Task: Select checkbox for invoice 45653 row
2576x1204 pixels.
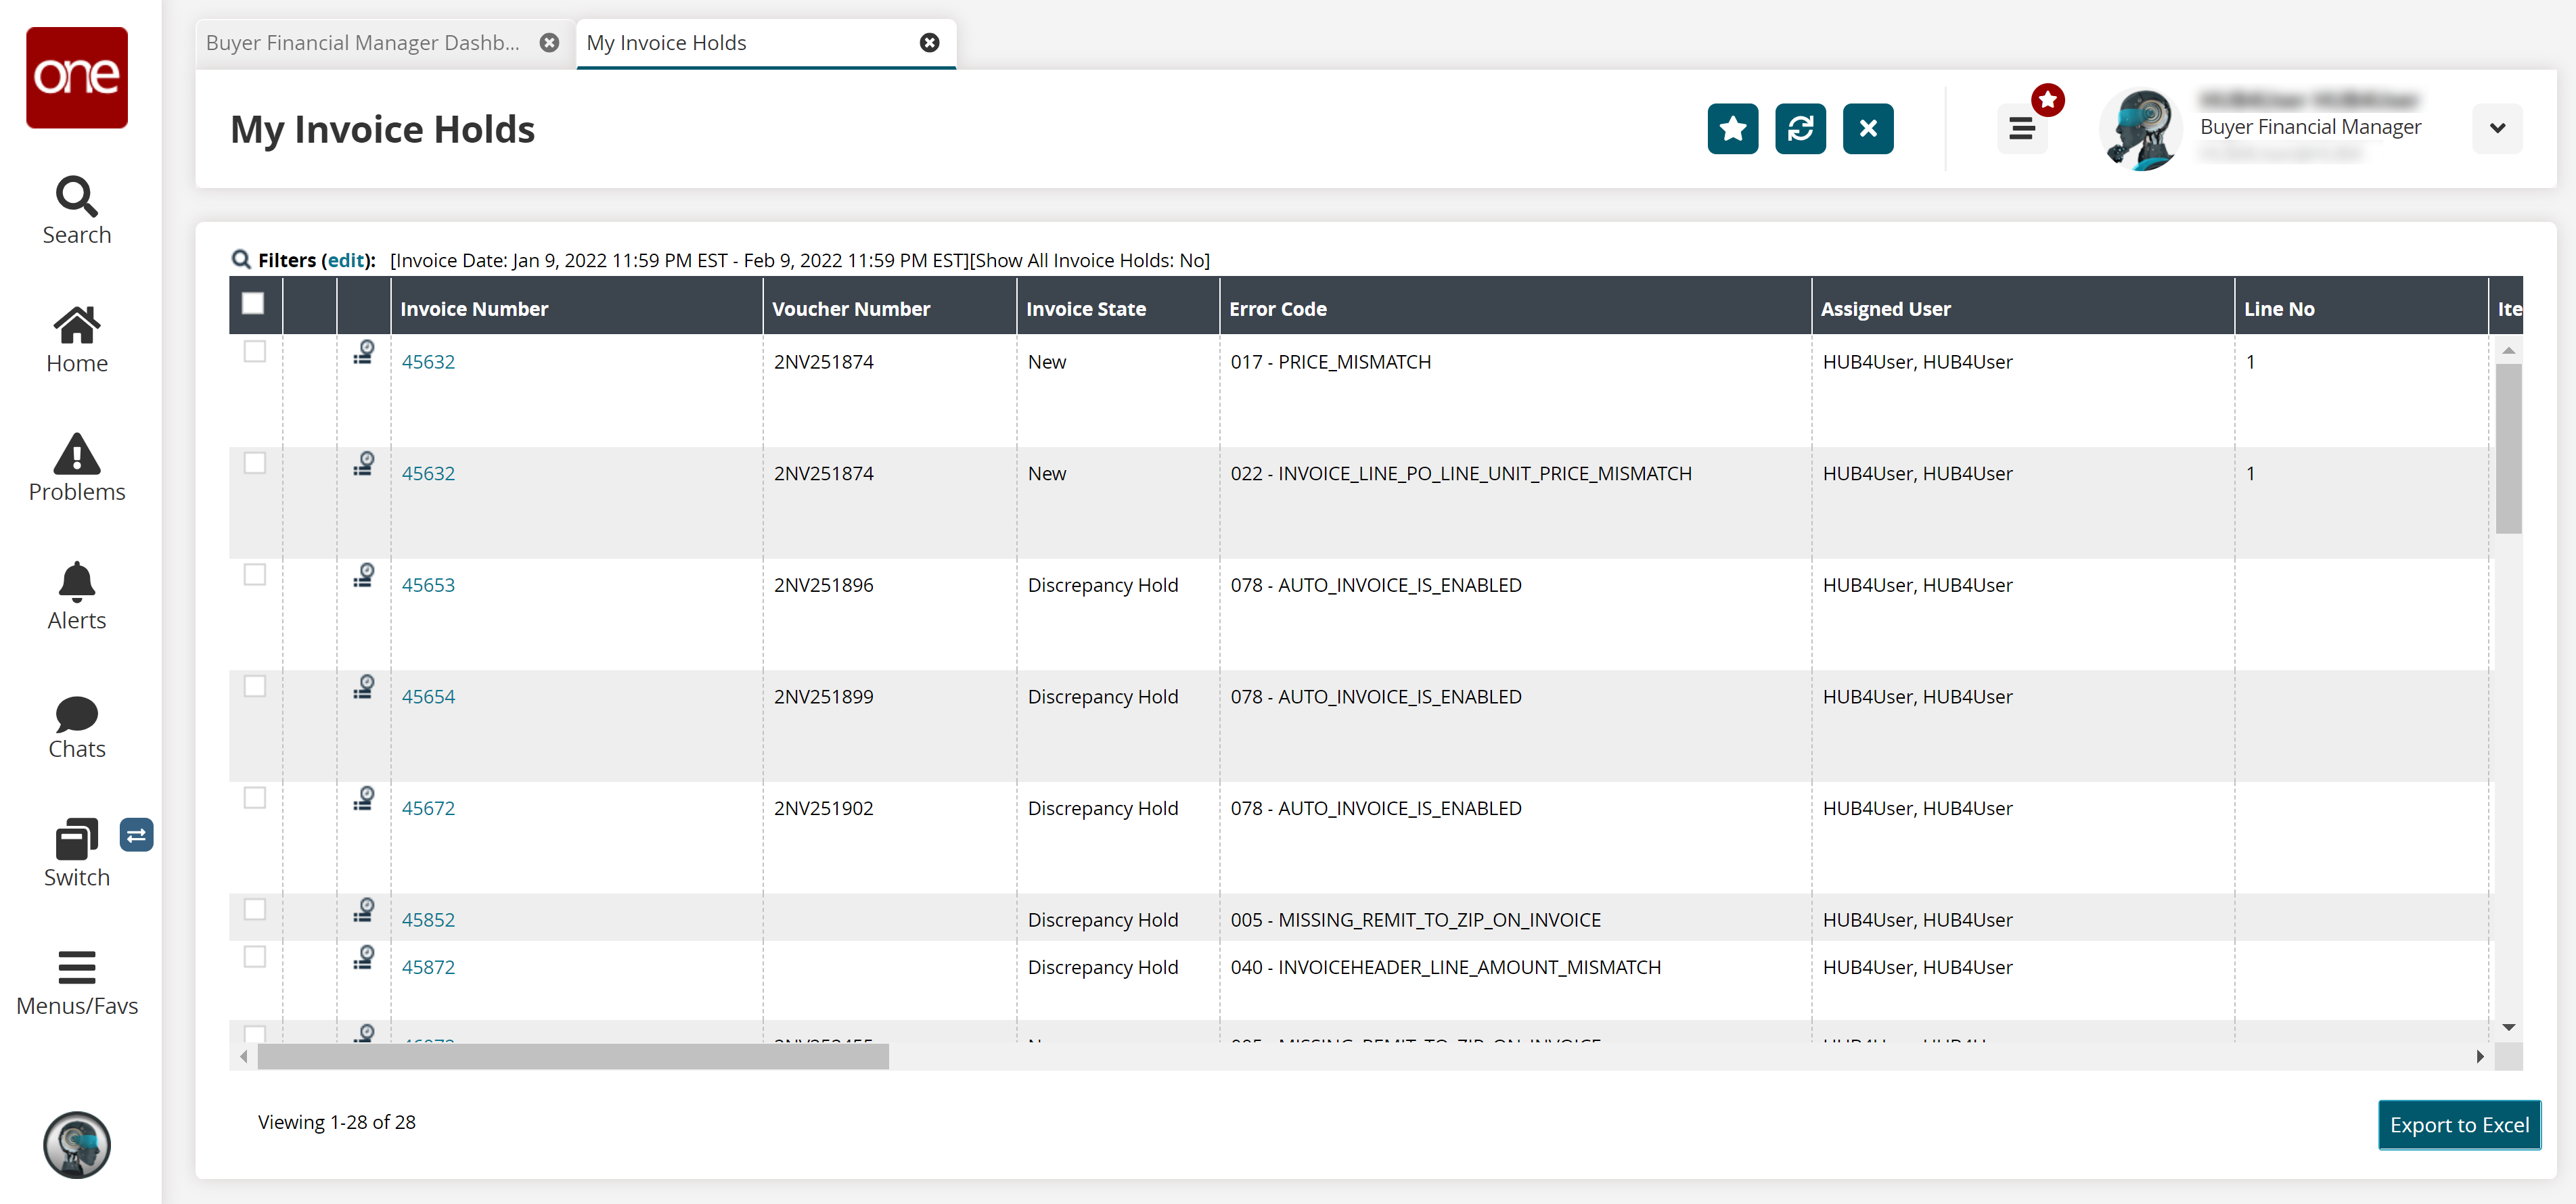Action: tap(255, 575)
